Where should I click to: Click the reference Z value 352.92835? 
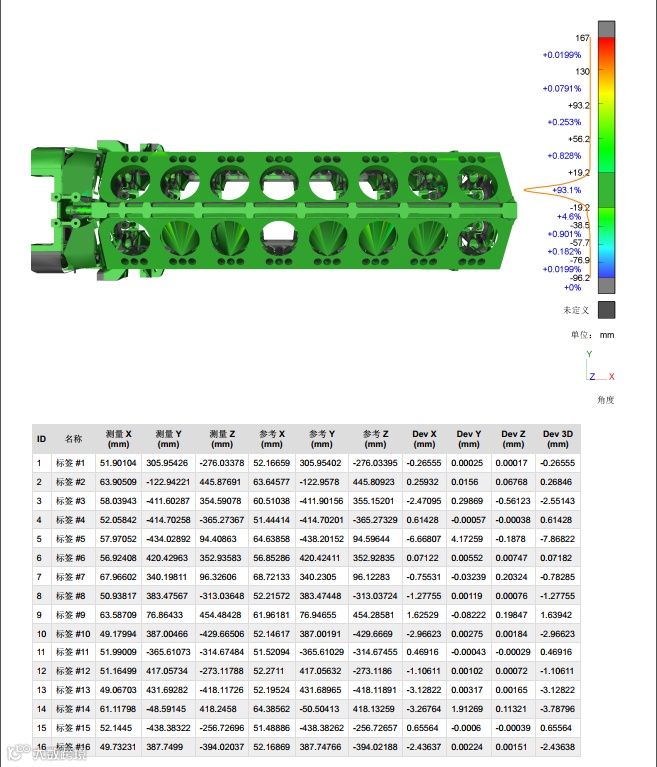[375, 558]
